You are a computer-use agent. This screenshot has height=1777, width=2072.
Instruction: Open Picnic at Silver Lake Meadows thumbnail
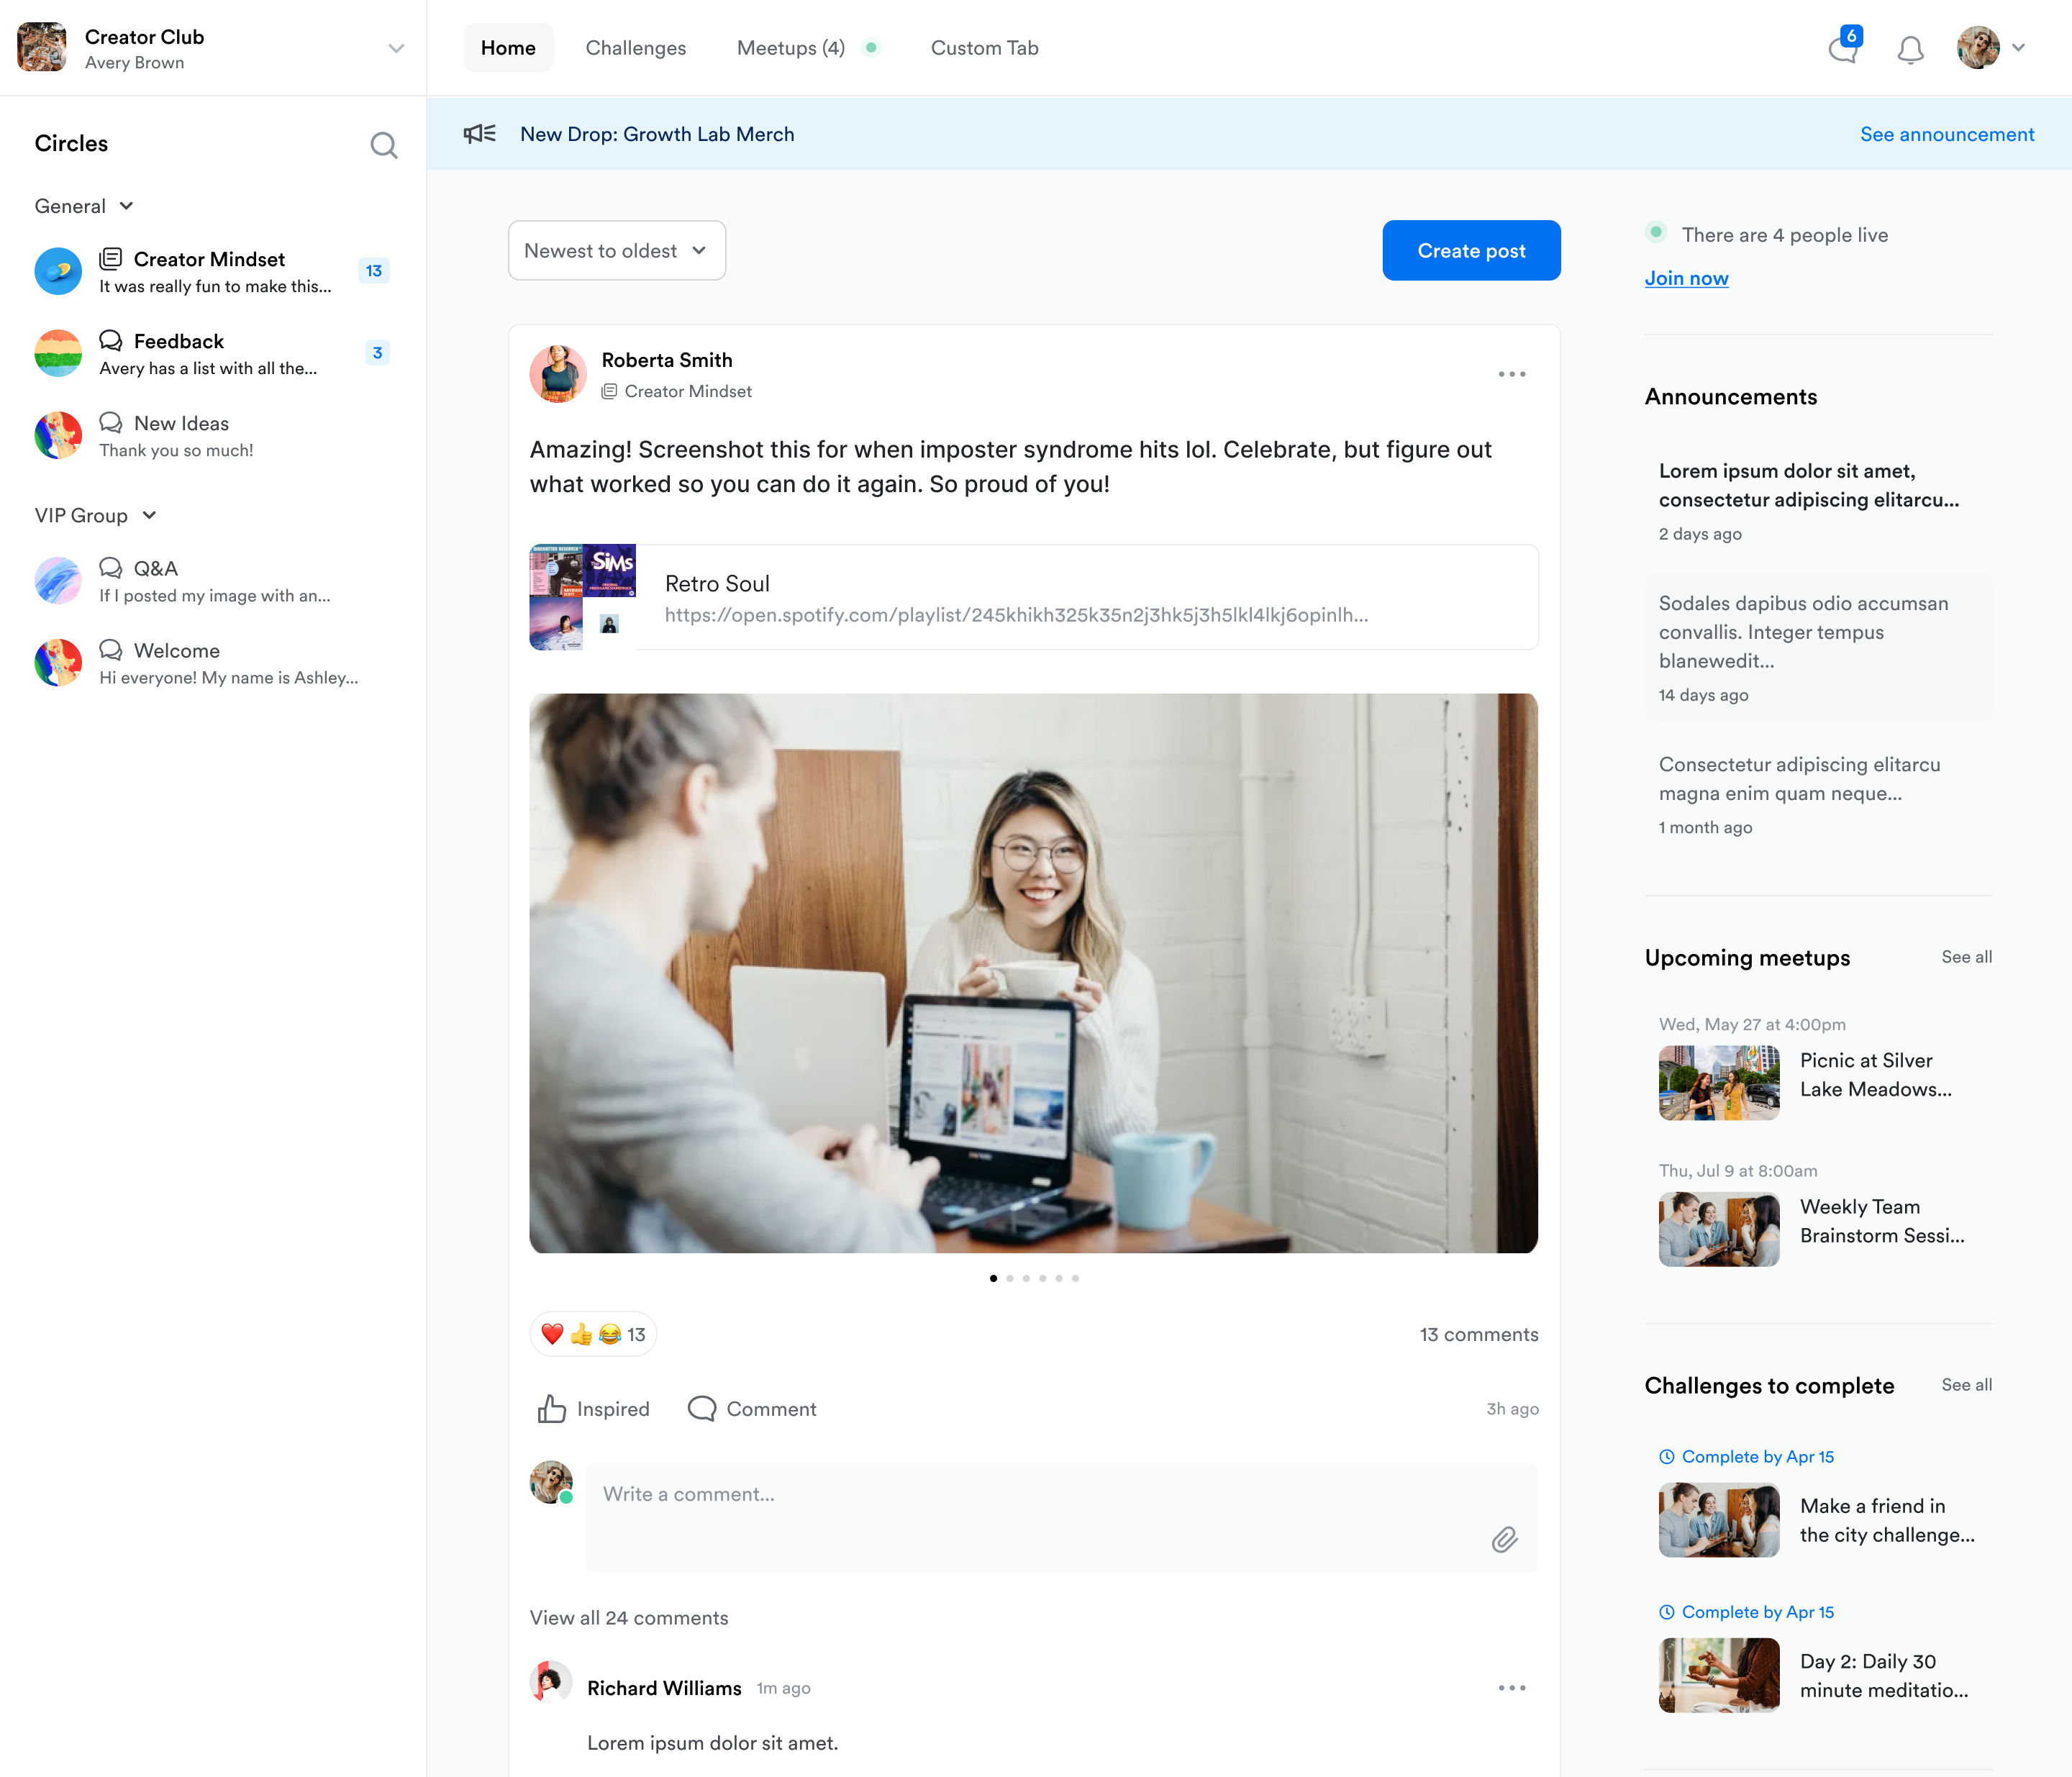click(x=1718, y=1082)
